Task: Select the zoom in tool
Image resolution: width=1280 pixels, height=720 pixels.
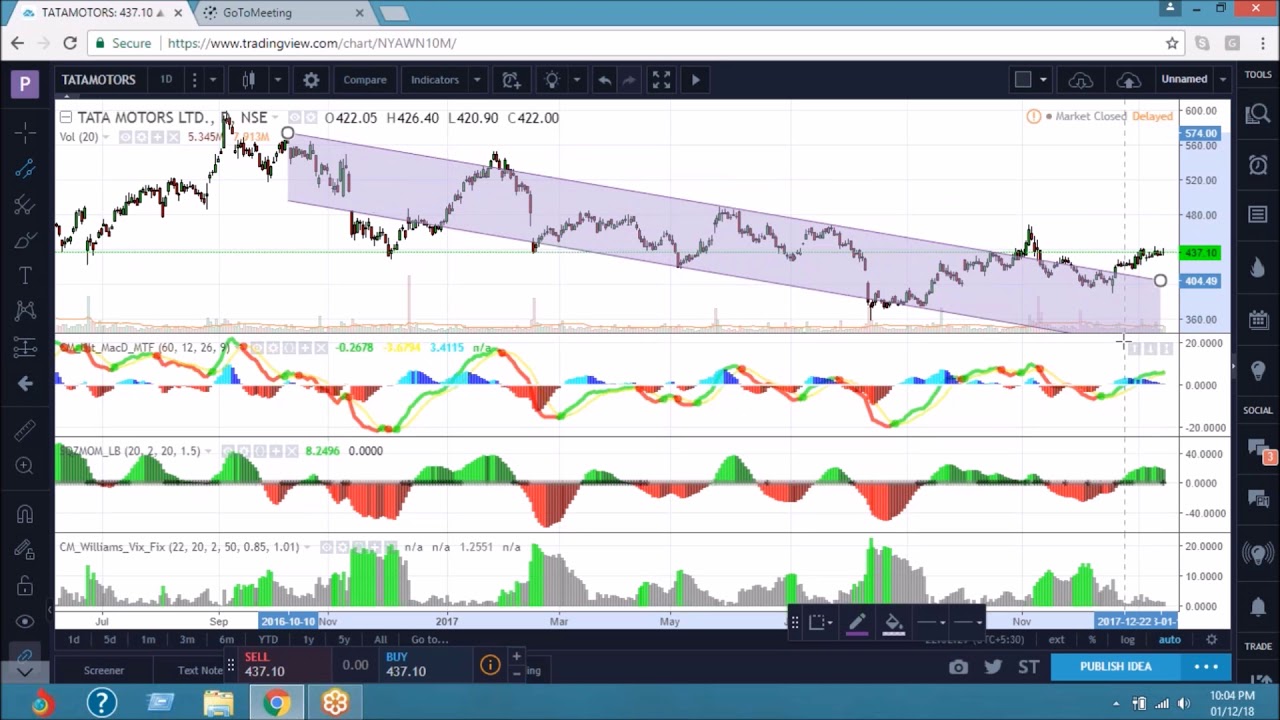Action: 25,466
